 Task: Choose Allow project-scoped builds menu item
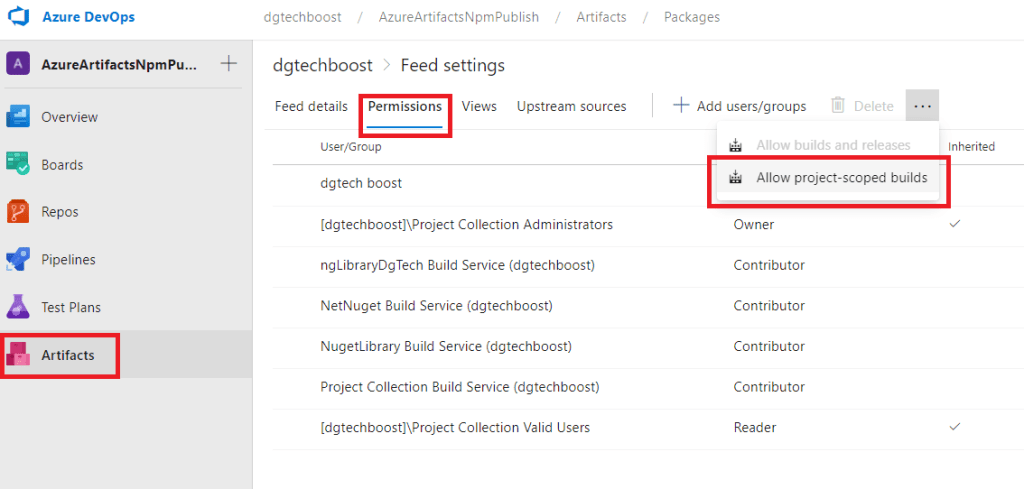pos(840,178)
